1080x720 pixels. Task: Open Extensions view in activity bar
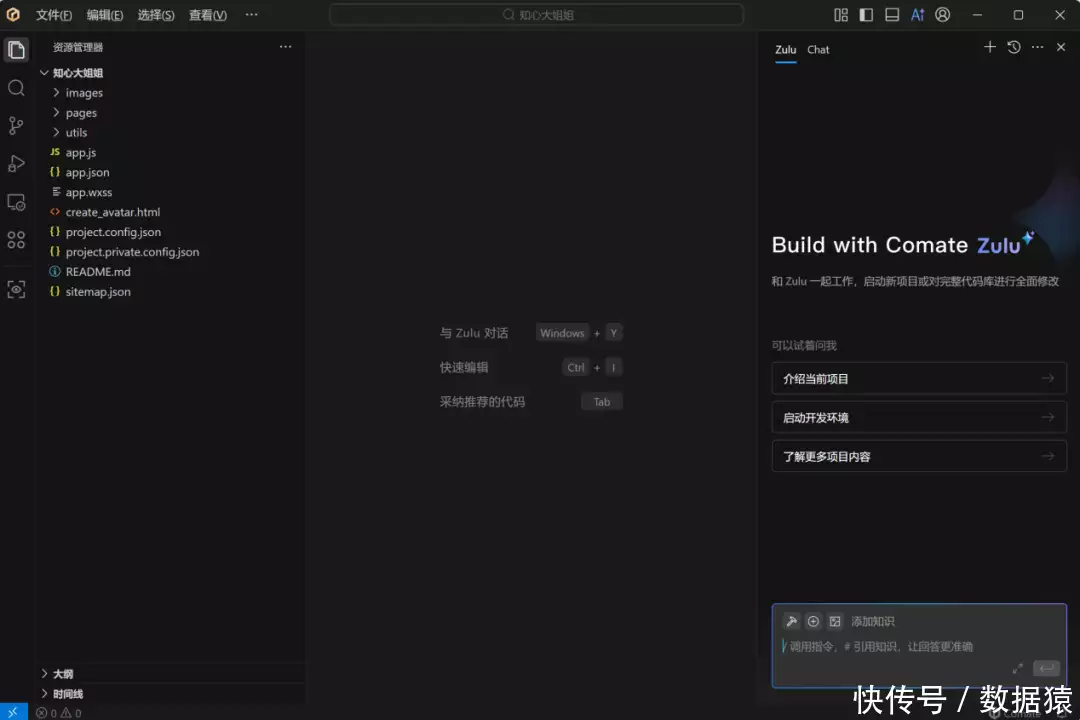click(16, 240)
